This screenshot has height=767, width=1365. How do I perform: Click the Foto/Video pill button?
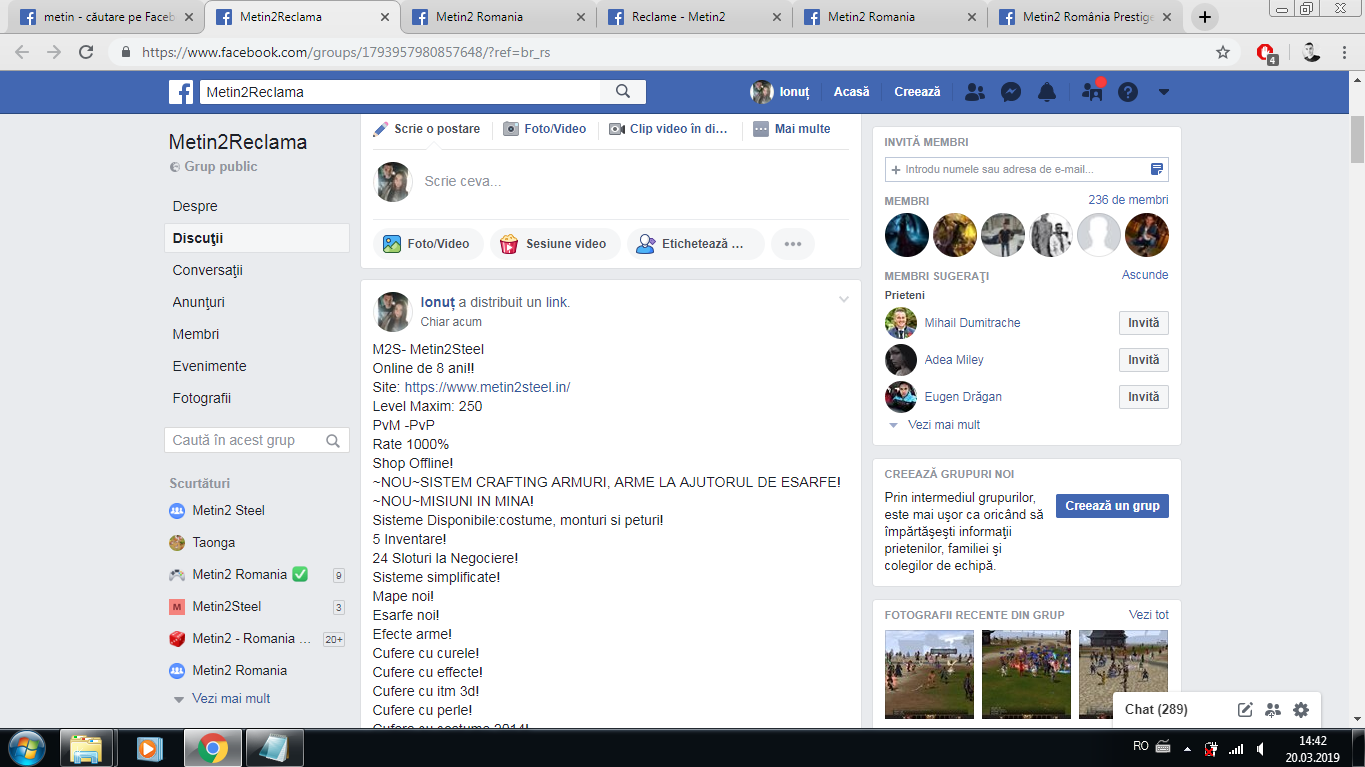pos(428,244)
